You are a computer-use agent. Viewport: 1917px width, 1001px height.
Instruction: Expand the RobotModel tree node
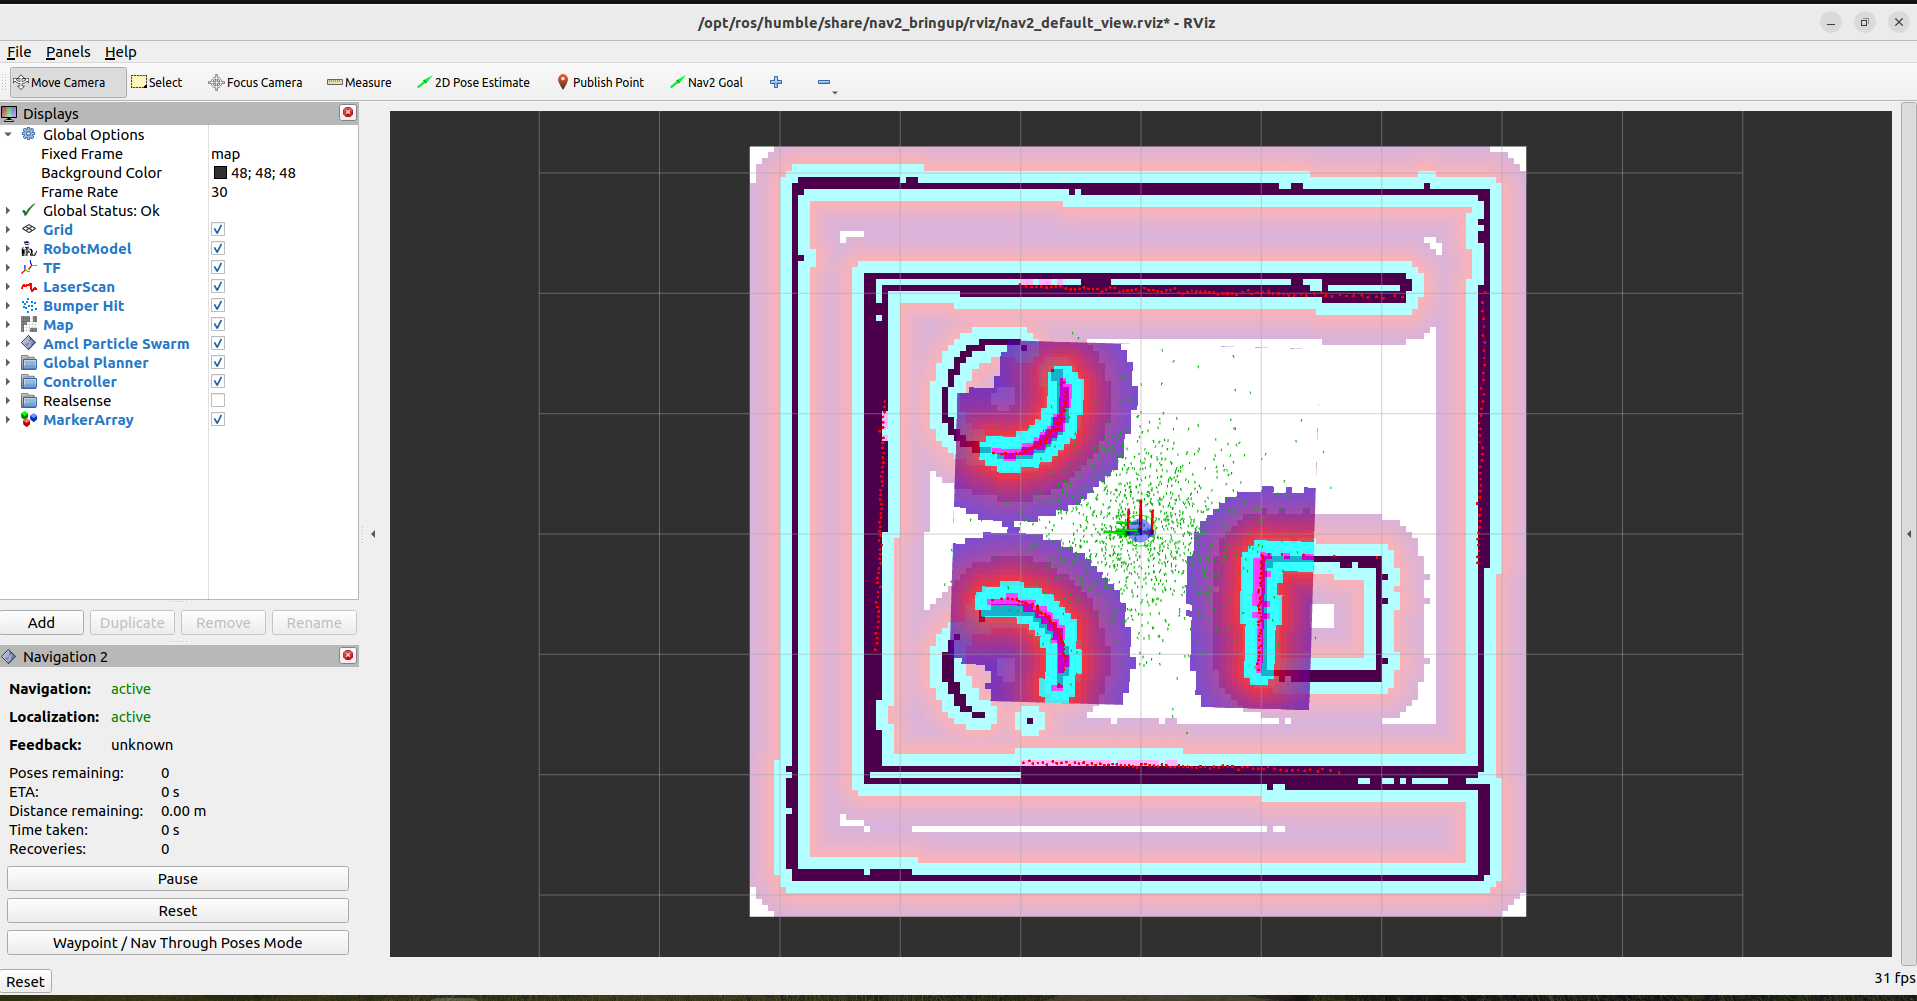(x=8, y=248)
